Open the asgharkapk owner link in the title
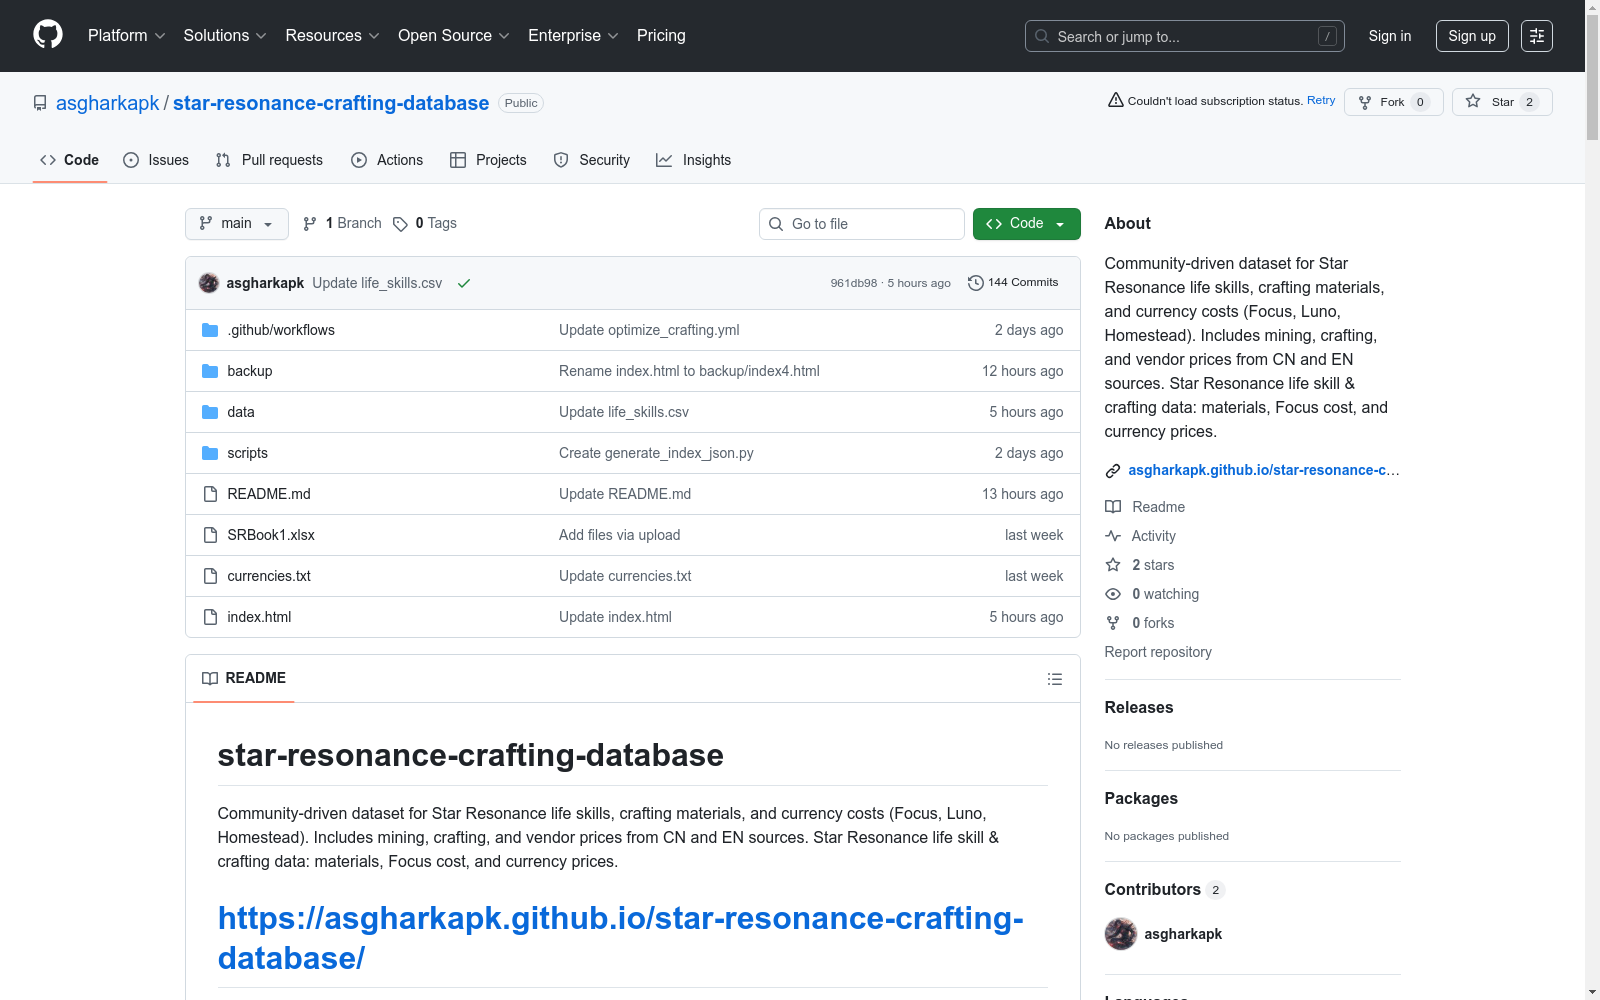1600x1000 pixels. (108, 103)
